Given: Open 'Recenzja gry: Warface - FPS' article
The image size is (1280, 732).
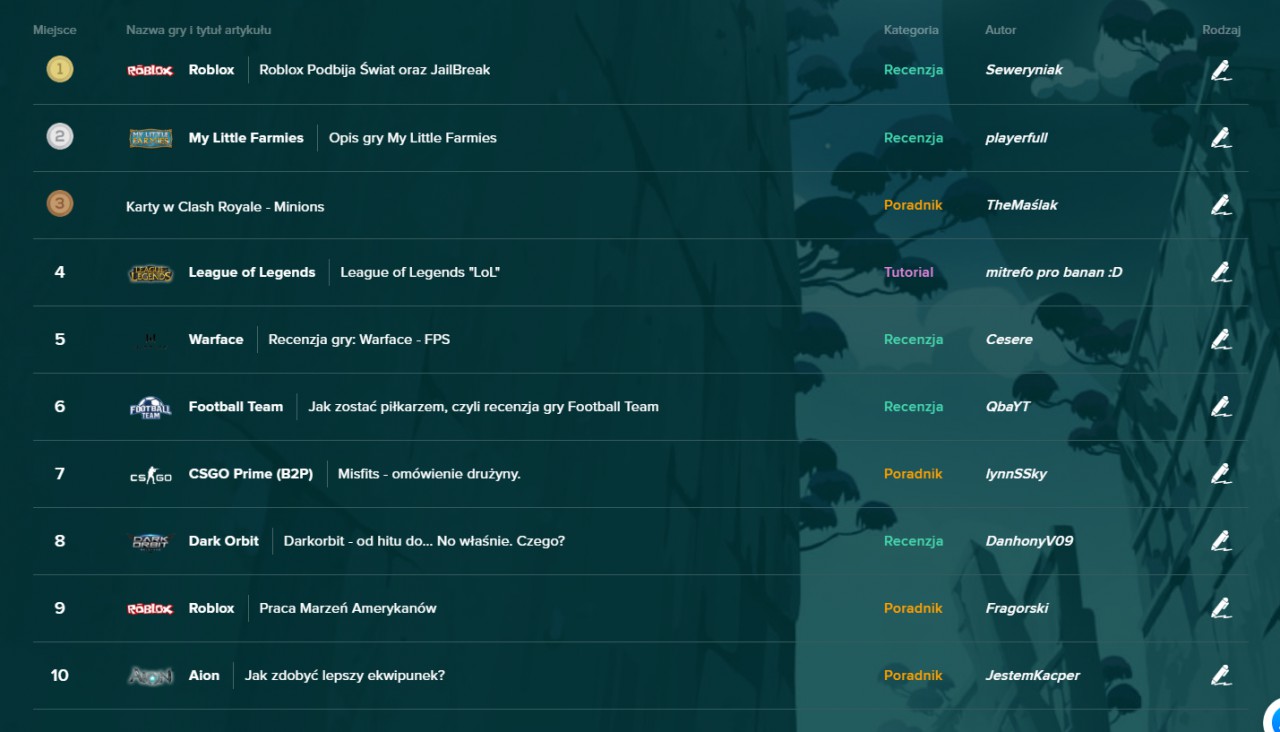Looking at the screenshot, I should point(359,340).
